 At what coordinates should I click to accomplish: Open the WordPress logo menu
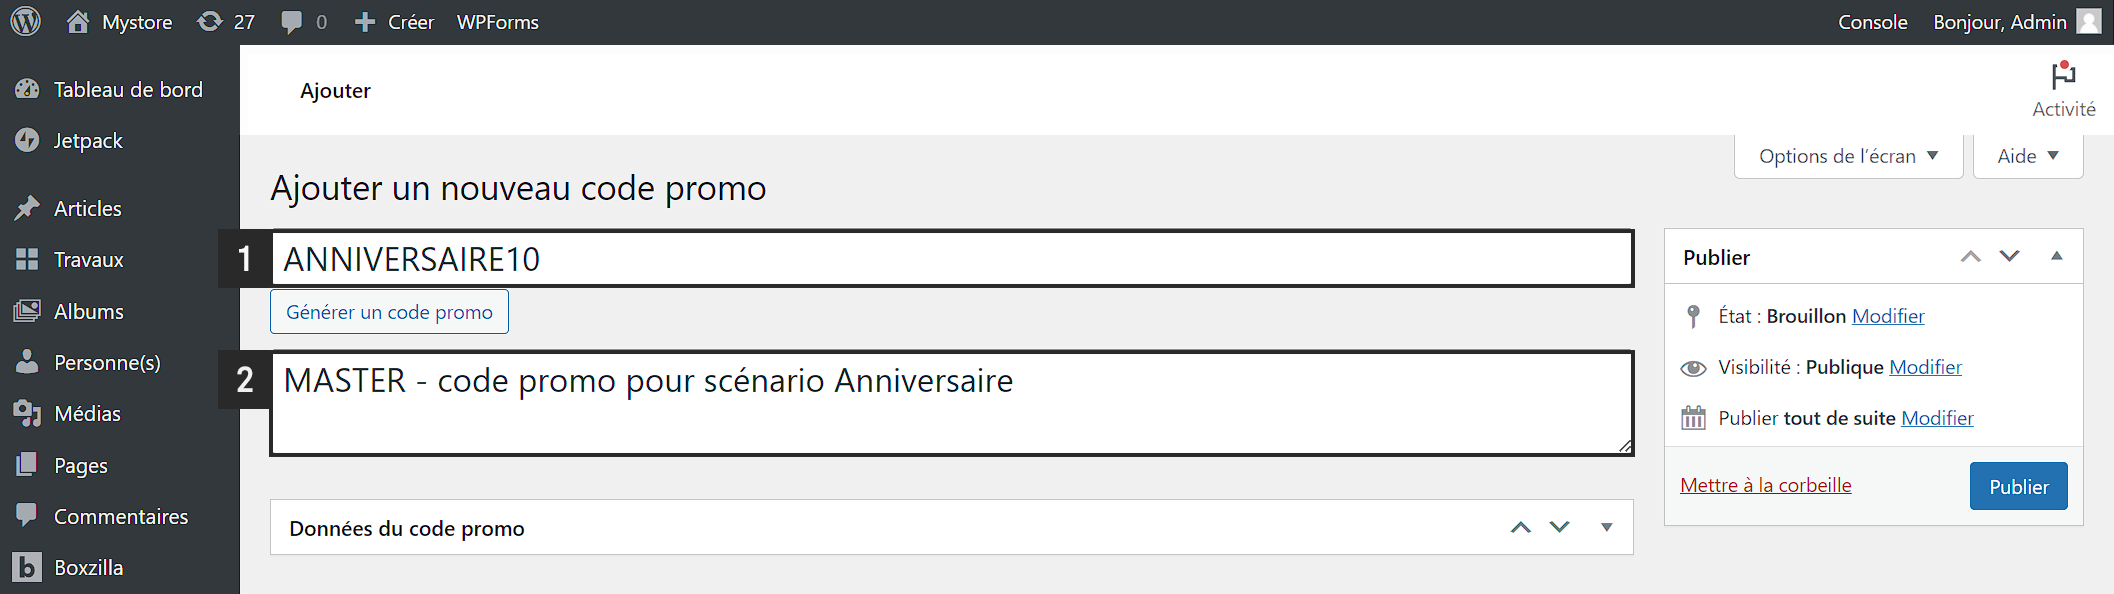[26, 21]
